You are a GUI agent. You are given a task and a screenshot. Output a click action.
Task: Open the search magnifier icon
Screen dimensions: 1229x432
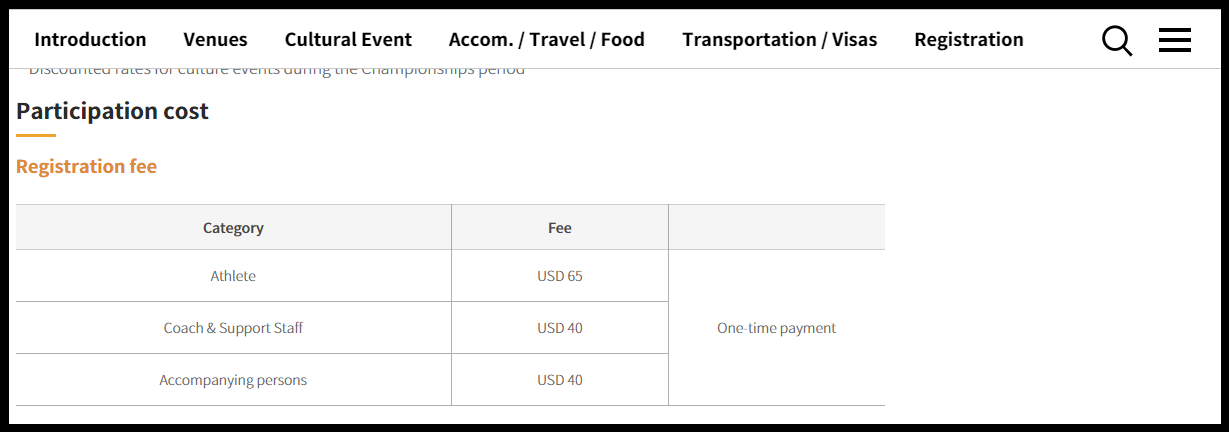tap(1116, 41)
